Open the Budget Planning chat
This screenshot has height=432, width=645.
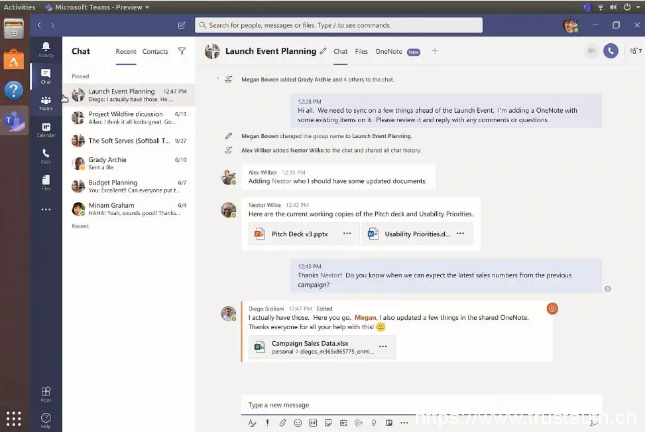(129, 186)
